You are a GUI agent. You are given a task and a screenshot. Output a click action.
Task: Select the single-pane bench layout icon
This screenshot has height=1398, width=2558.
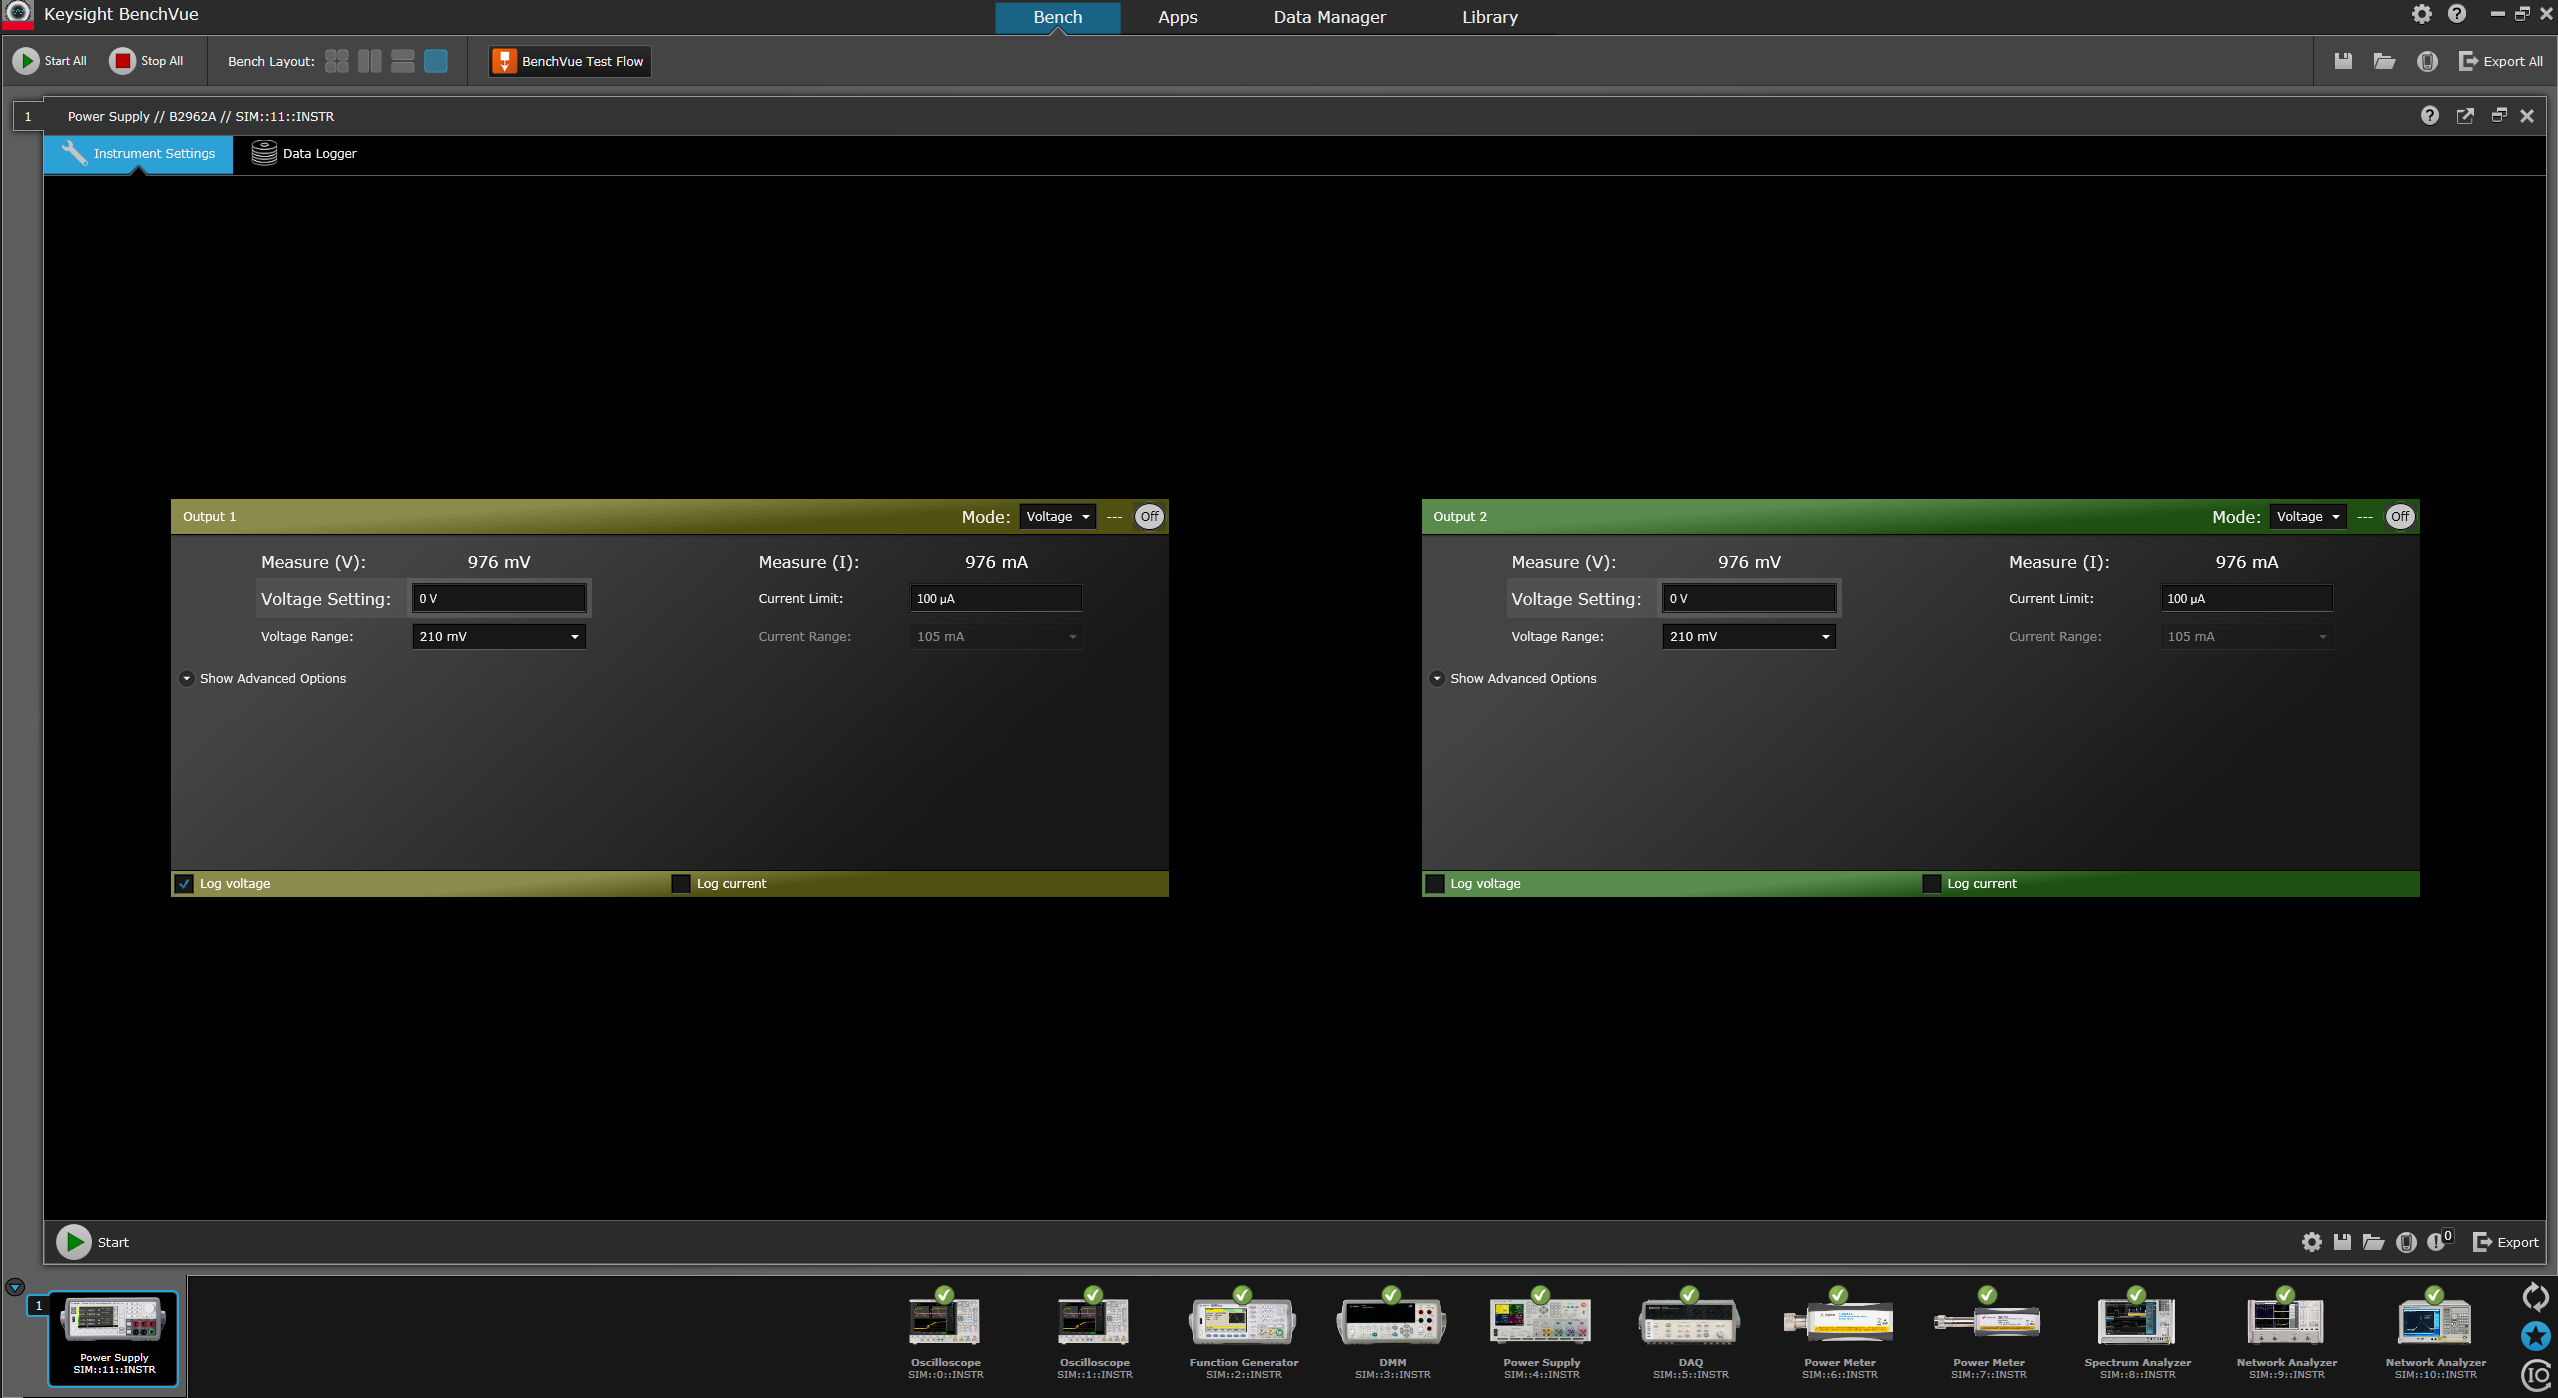coord(436,61)
